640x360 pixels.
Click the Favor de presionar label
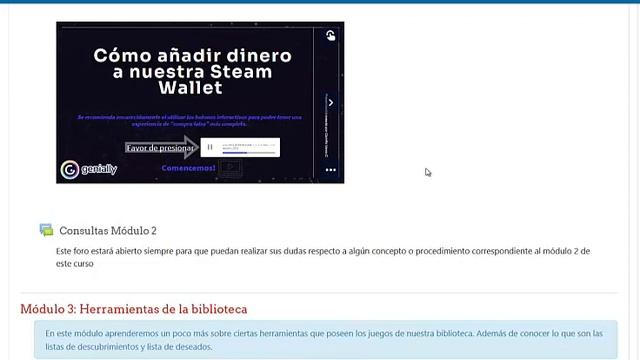(160, 148)
